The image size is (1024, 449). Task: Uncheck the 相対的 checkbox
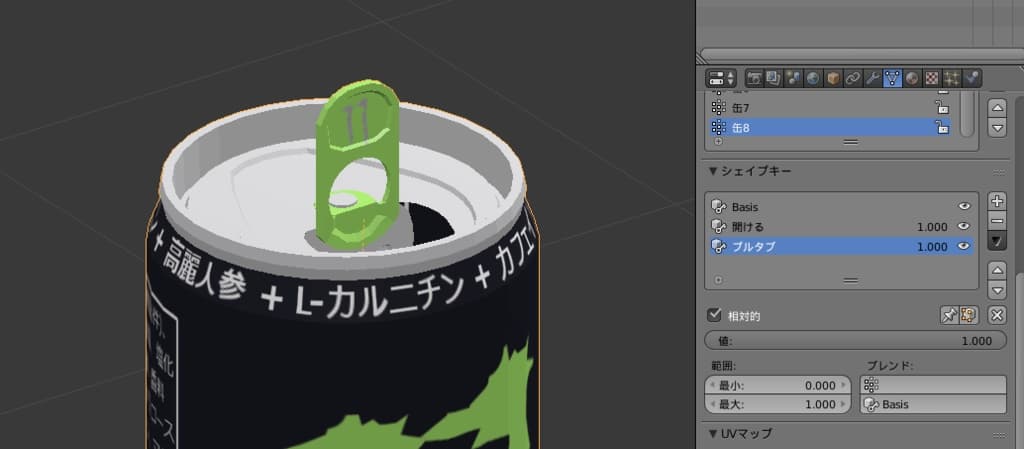(x=714, y=316)
